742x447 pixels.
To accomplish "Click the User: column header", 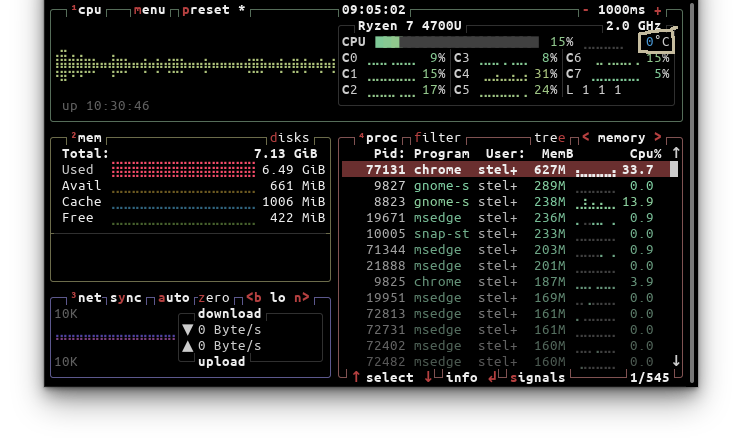I will (505, 154).
